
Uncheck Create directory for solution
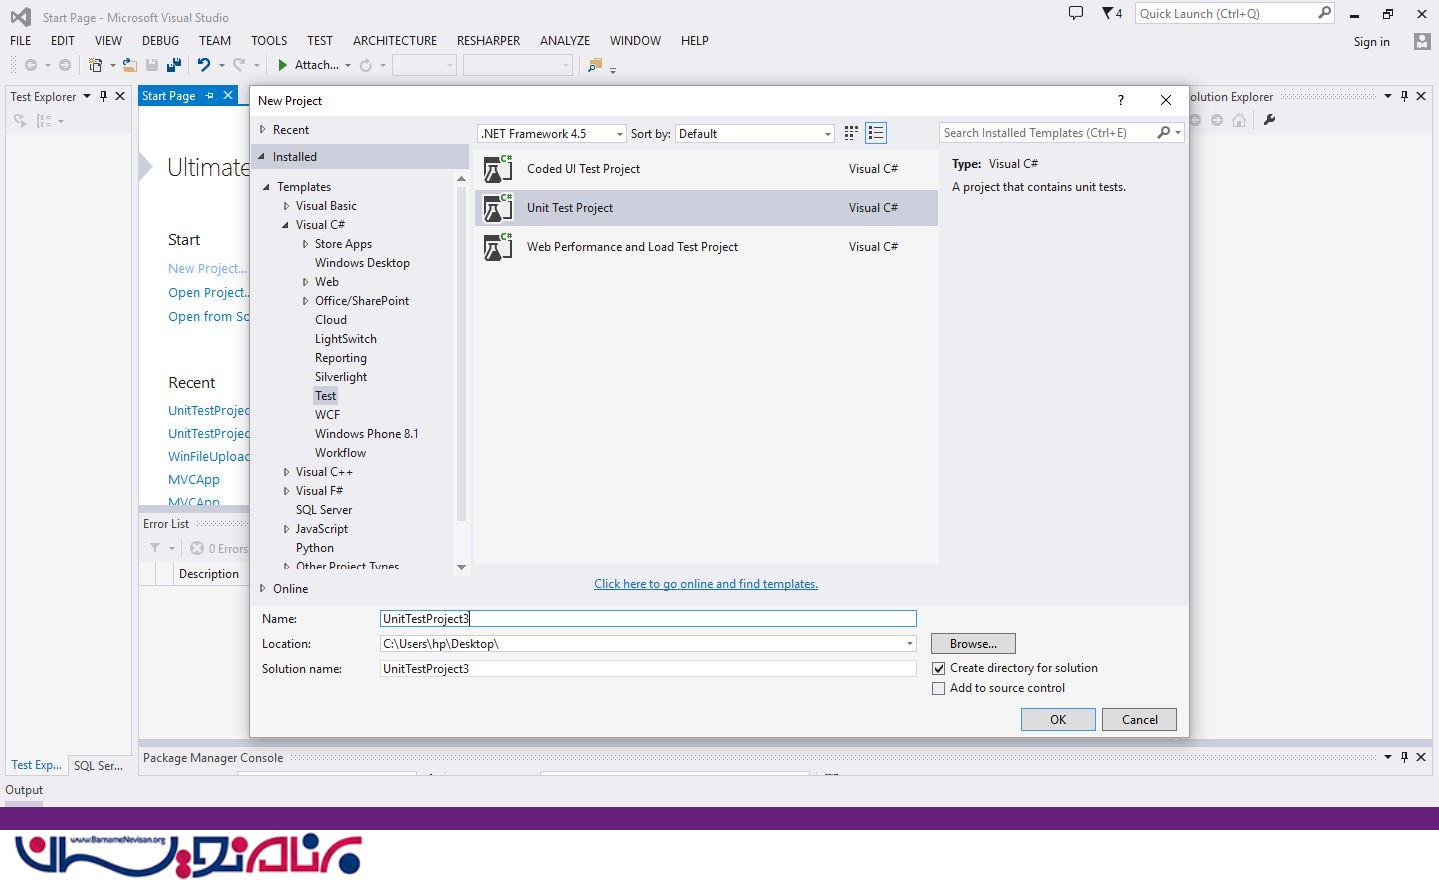pos(938,668)
